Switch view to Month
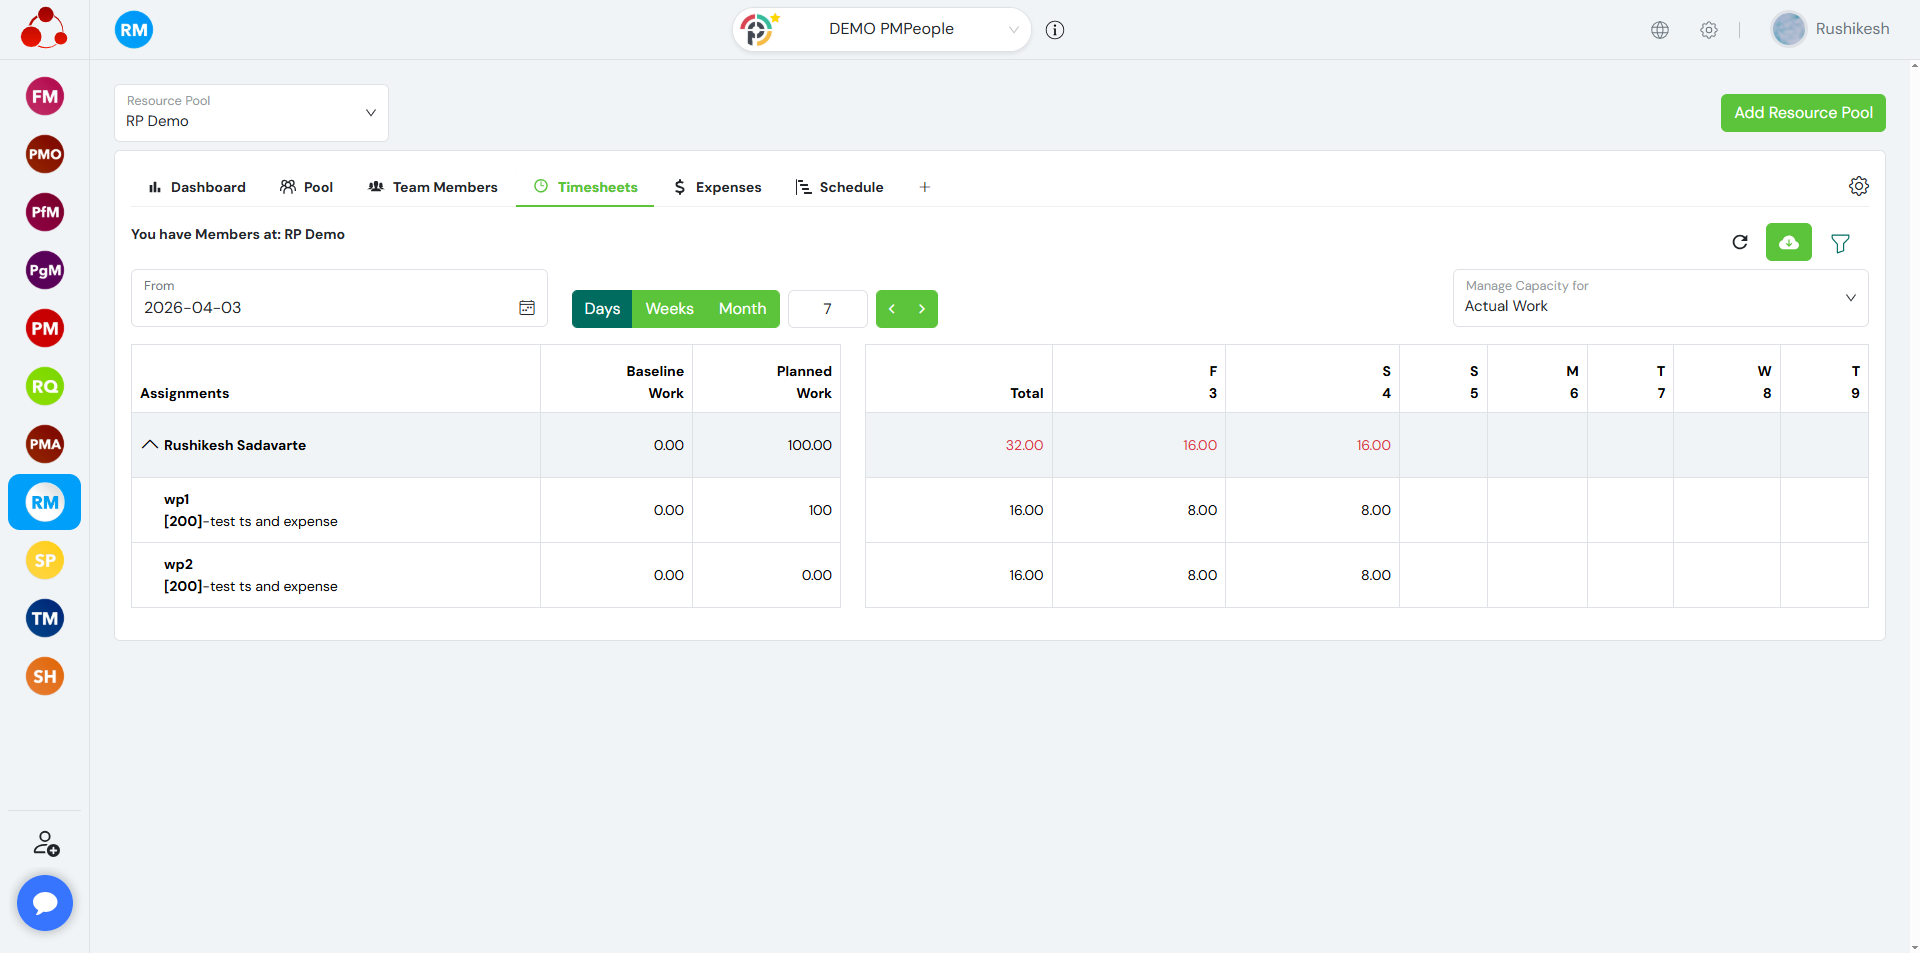The width and height of the screenshot is (1920, 953). point(742,309)
